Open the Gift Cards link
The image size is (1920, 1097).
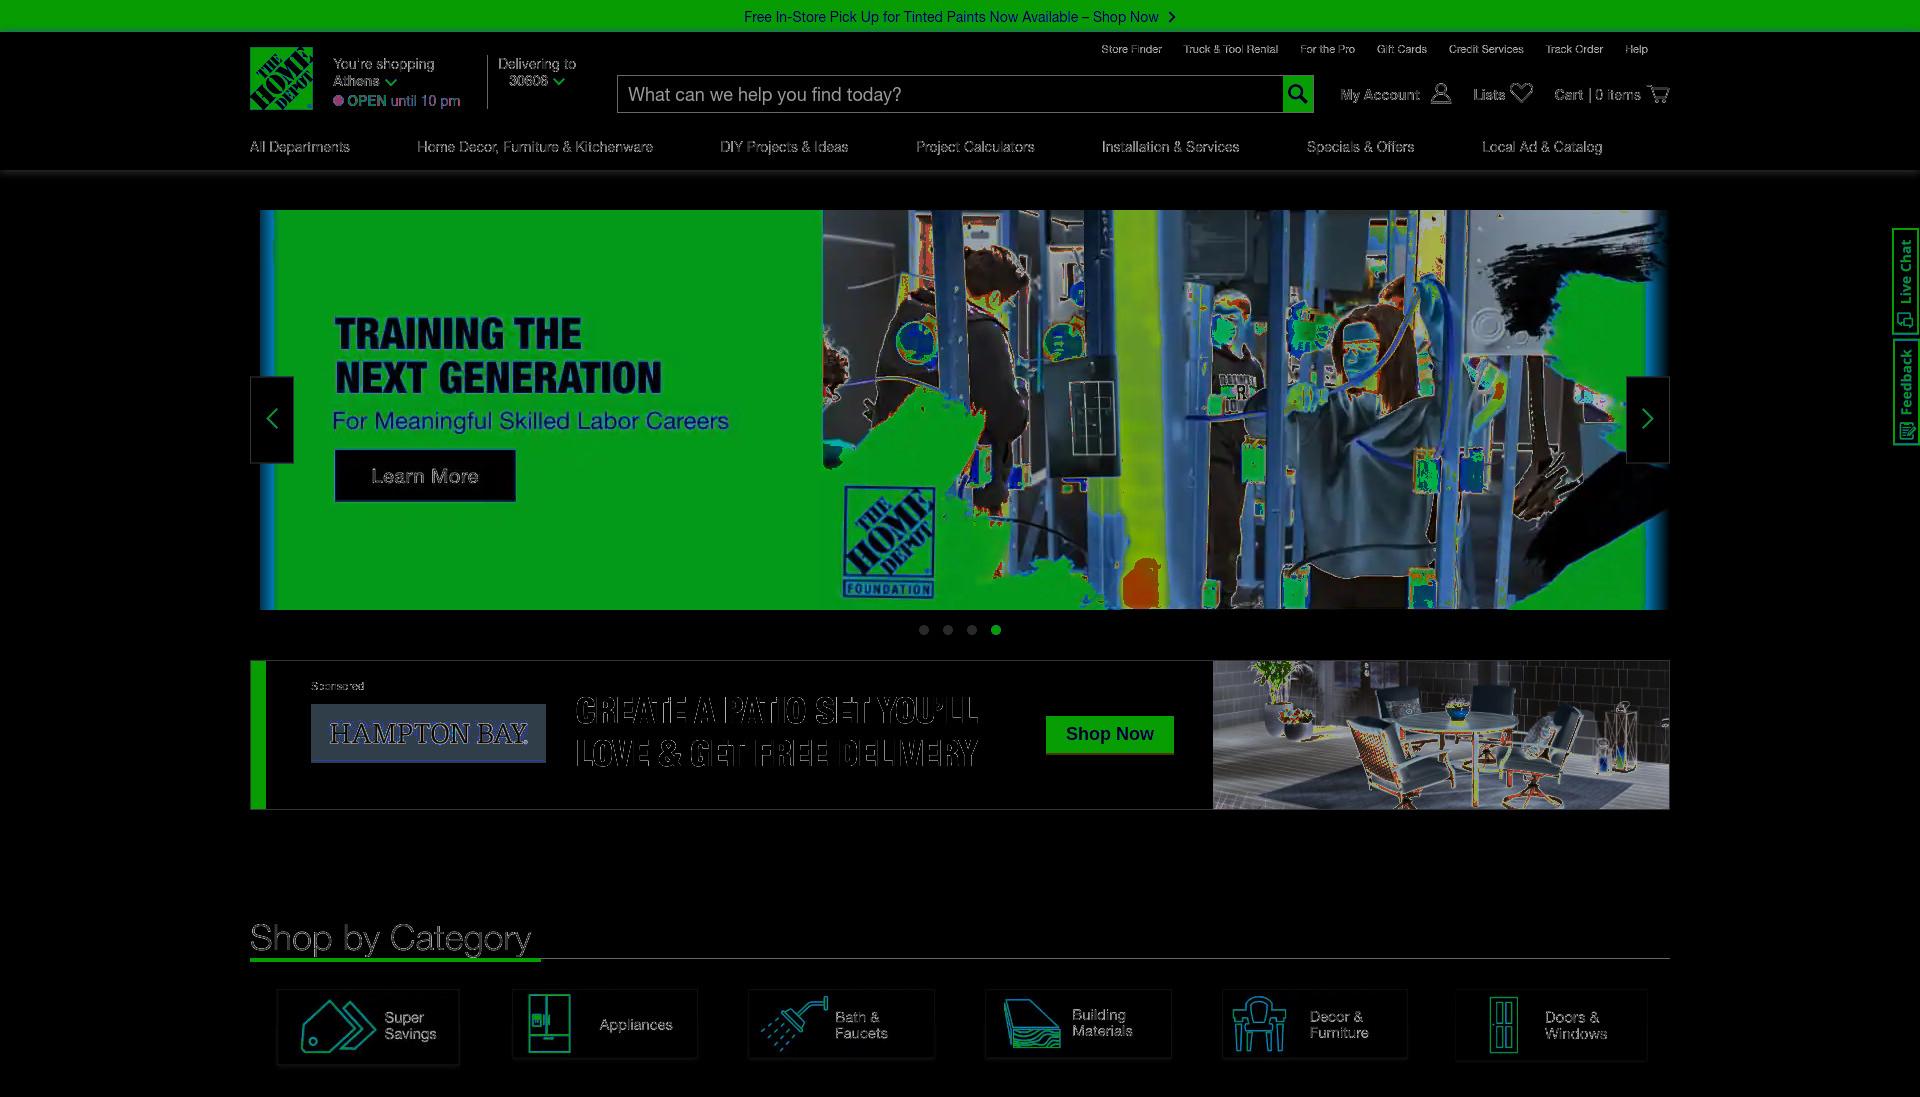point(1401,49)
